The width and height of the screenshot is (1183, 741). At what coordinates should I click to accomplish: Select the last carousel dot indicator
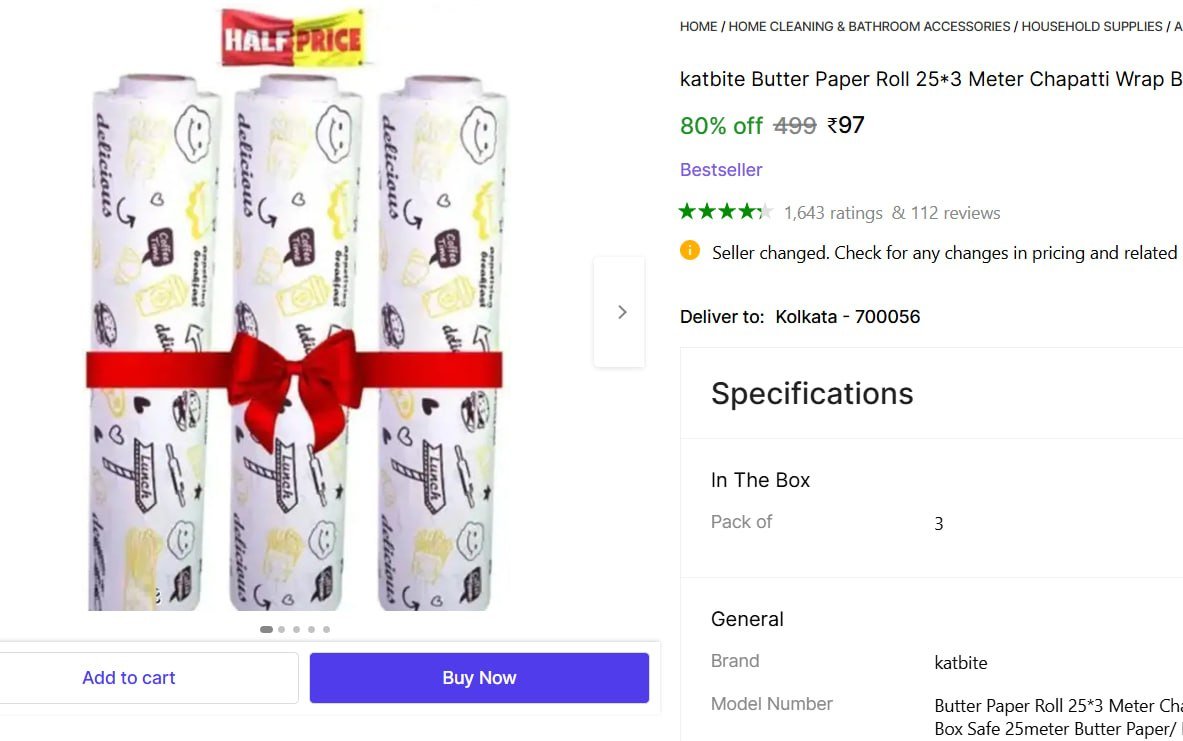tap(326, 629)
